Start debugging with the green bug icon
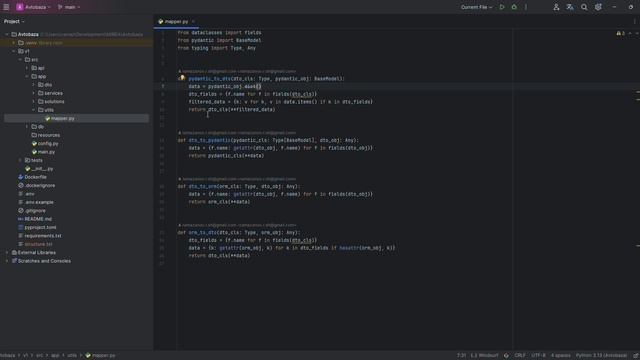The height and width of the screenshot is (360, 640). (x=514, y=7)
